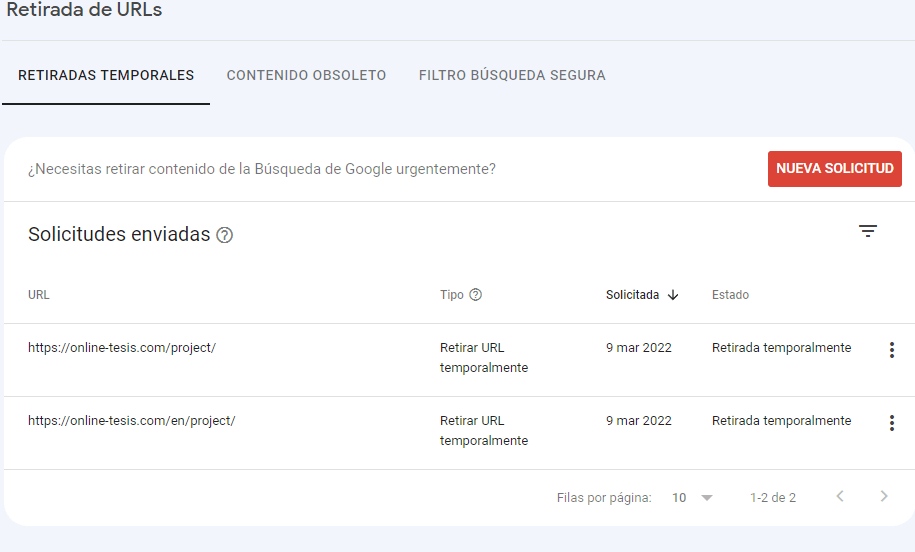Open the https://online-tesis.com/project/ URL entry

(x=122, y=348)
